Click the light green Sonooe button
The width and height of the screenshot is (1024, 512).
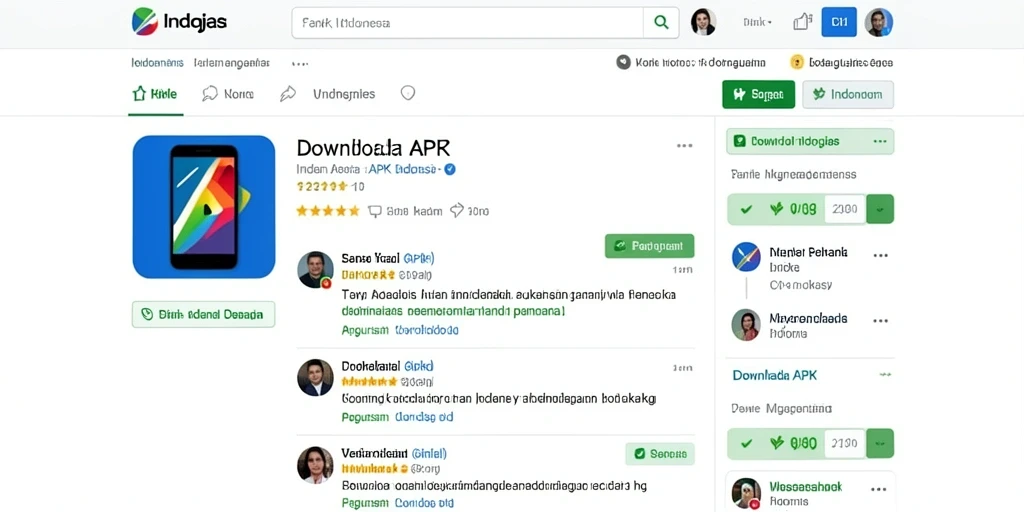point(660,453)
